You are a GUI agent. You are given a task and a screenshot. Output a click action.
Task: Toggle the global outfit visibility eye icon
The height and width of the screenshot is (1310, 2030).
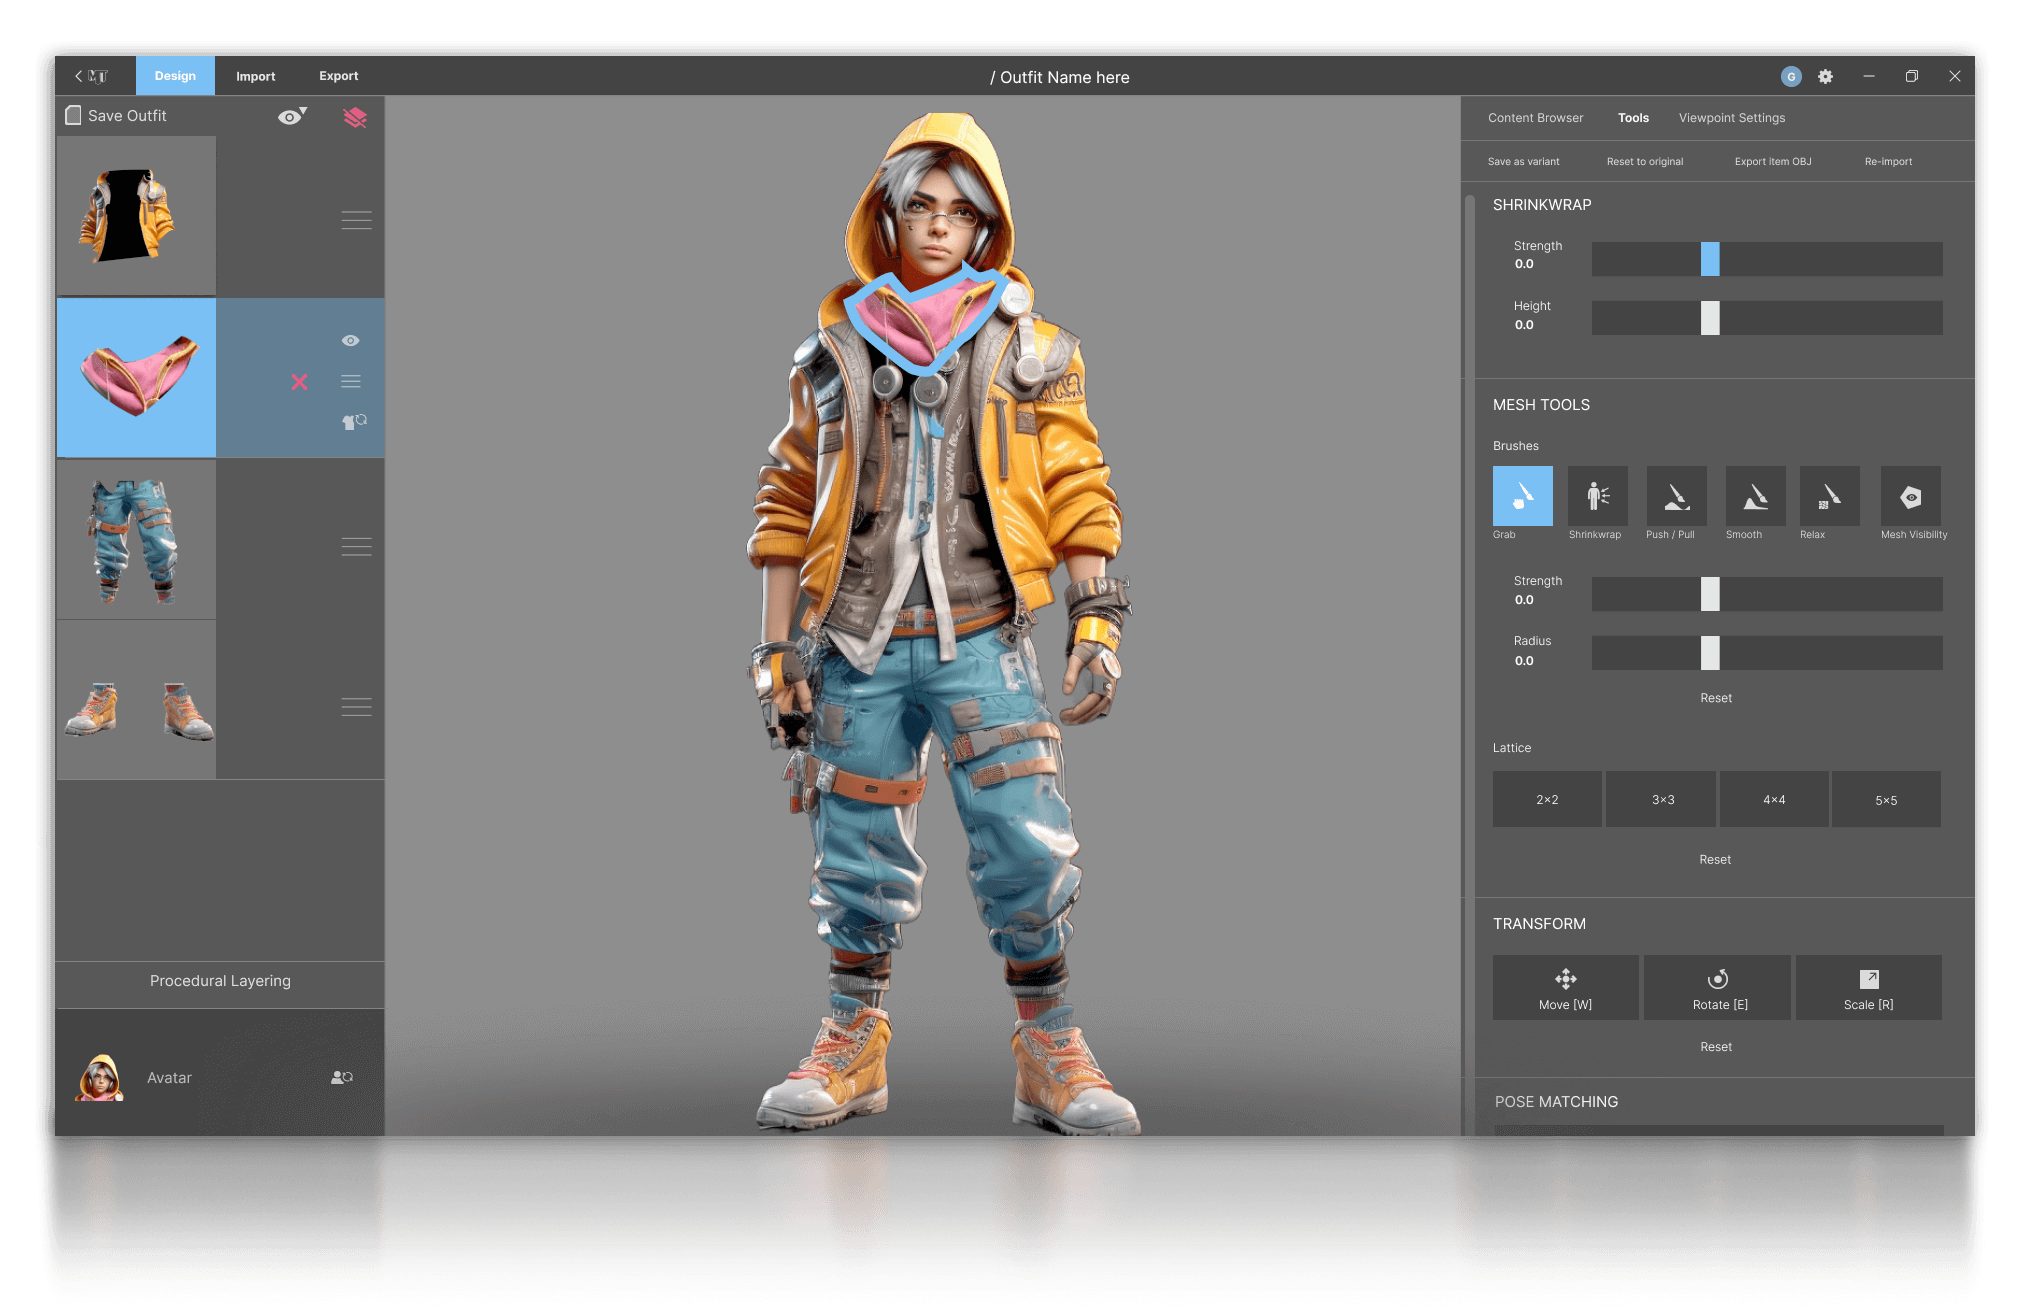click(287, 115)
